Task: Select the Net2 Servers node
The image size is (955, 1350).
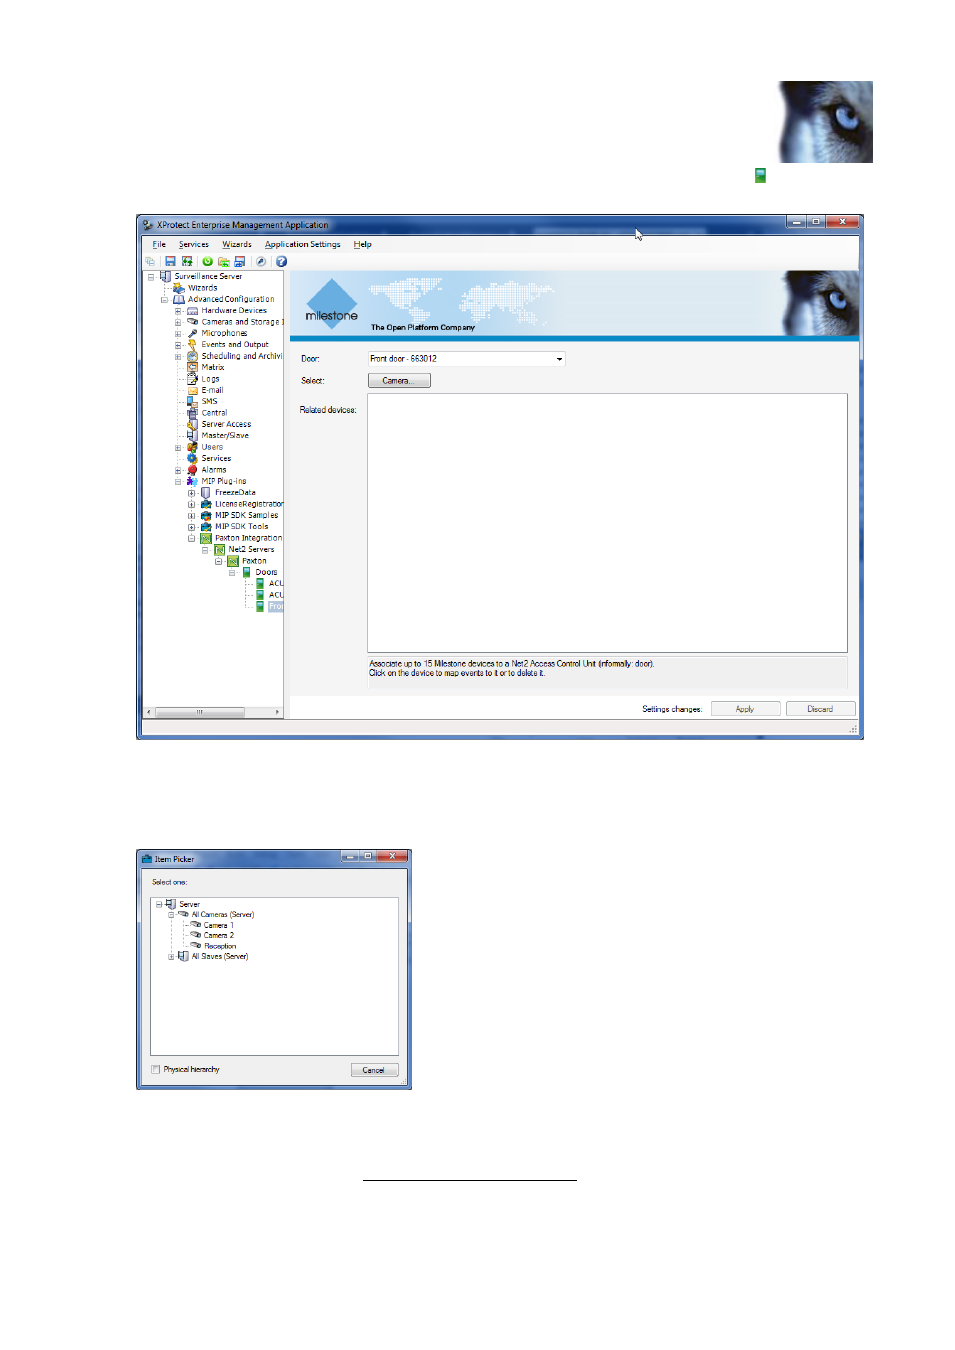Action: point(251,550)
